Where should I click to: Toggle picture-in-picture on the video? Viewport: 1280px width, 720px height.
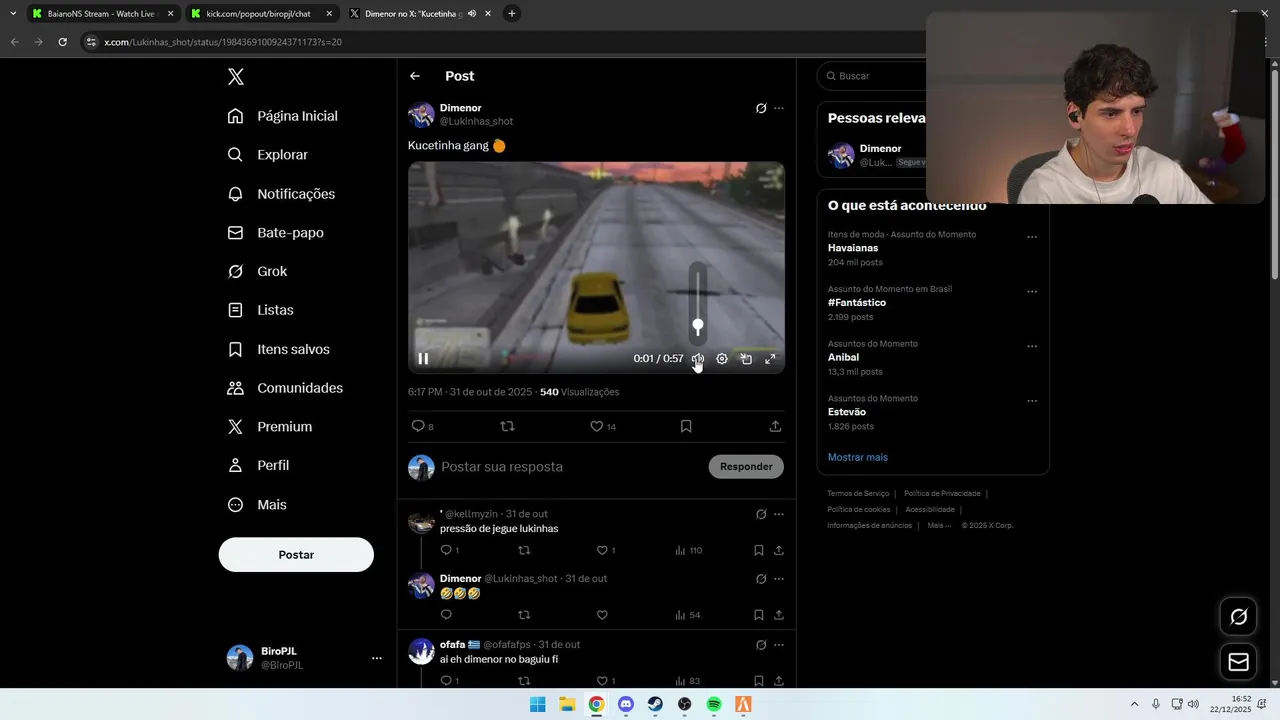tap(746, 359)
